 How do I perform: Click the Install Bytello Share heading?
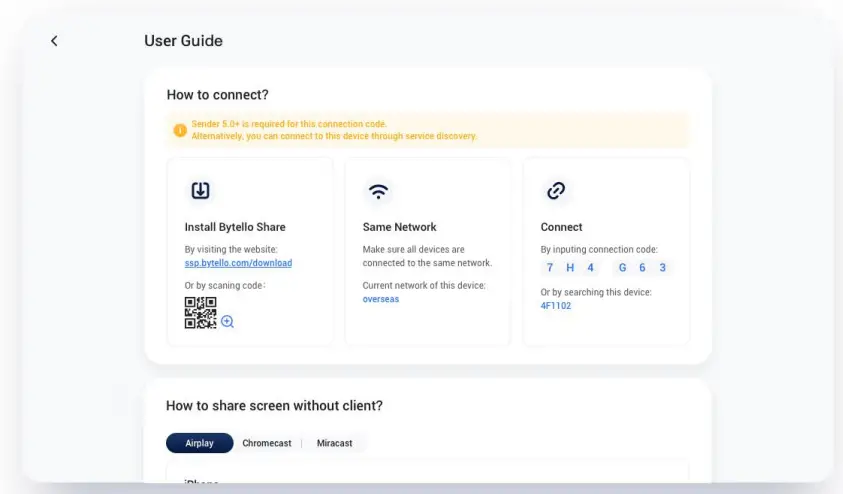[x=235, y=227]
